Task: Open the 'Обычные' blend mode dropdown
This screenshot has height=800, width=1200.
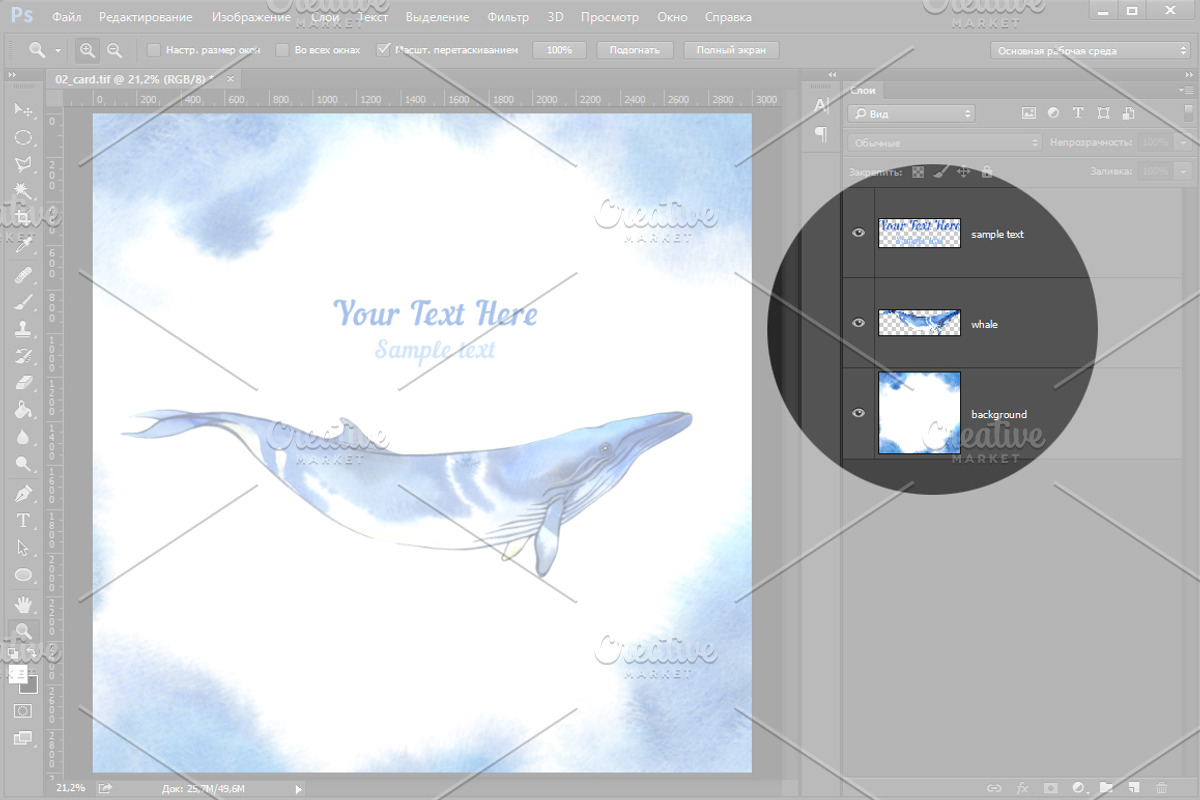Action: (x=945, y=143)
